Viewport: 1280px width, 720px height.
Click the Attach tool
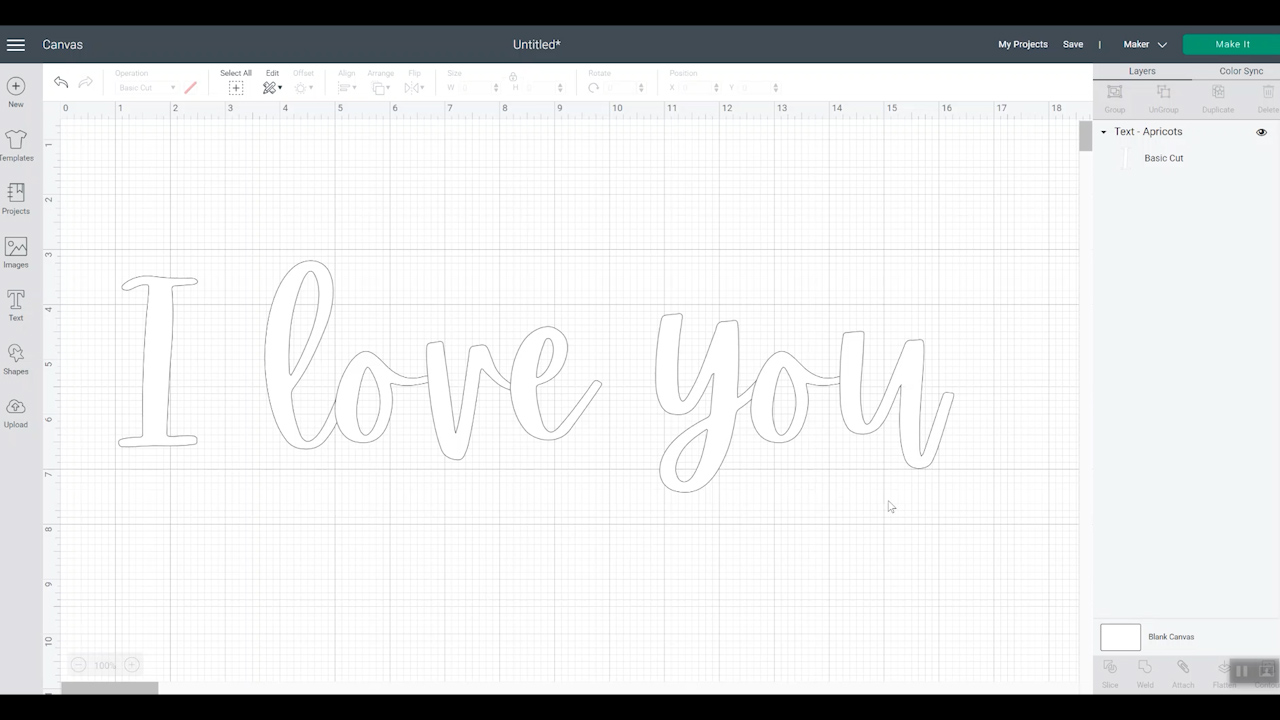(1183, 673)
